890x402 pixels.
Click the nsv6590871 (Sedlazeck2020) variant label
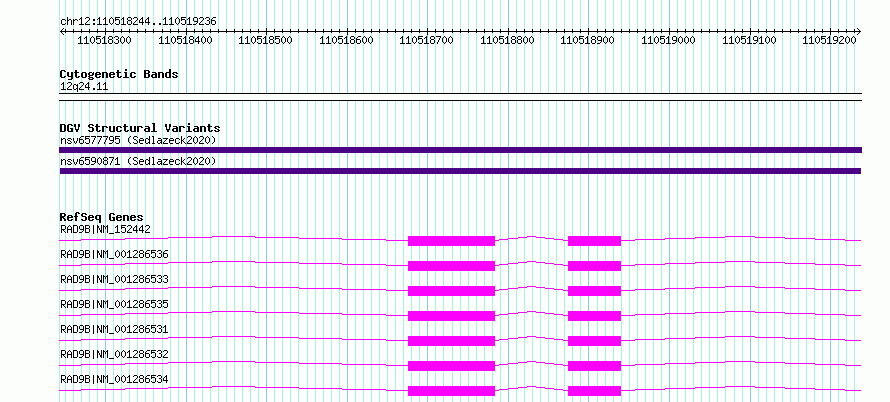point(138,162)
